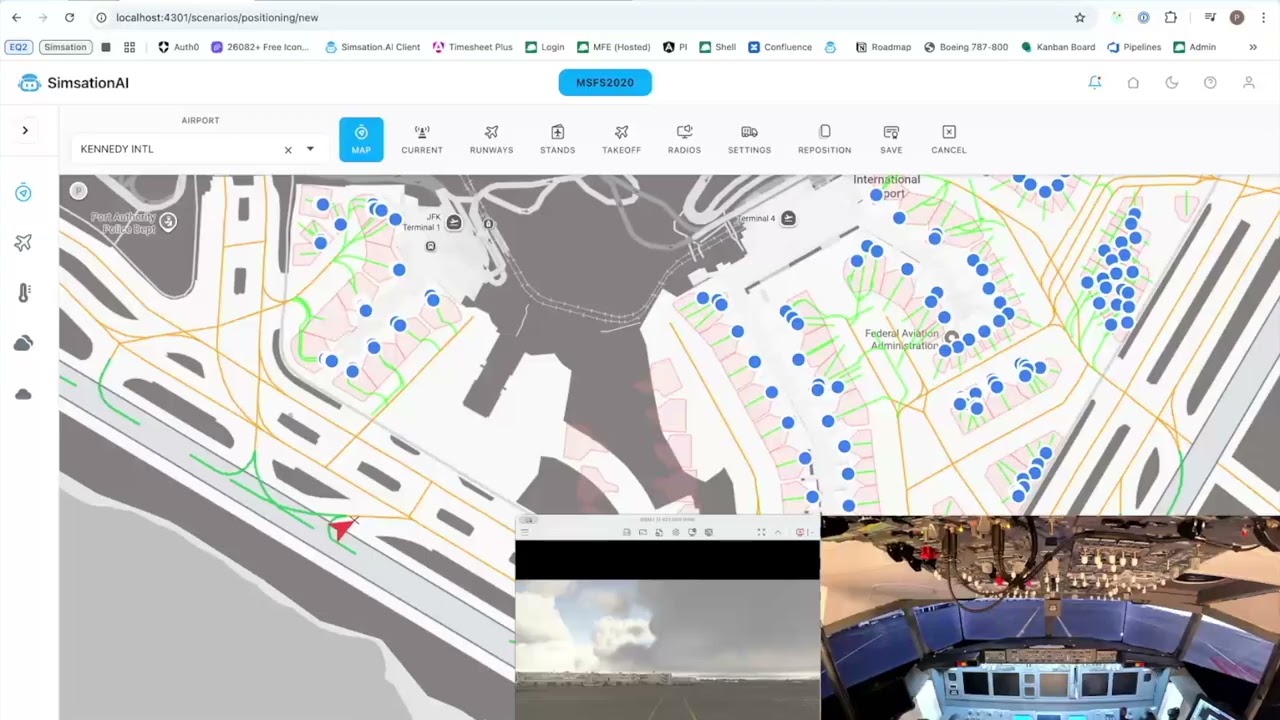The height and width of the screenshot is (720, 1280).
Task: Open the Timesheet Plus bookmark
Action: 473,47
